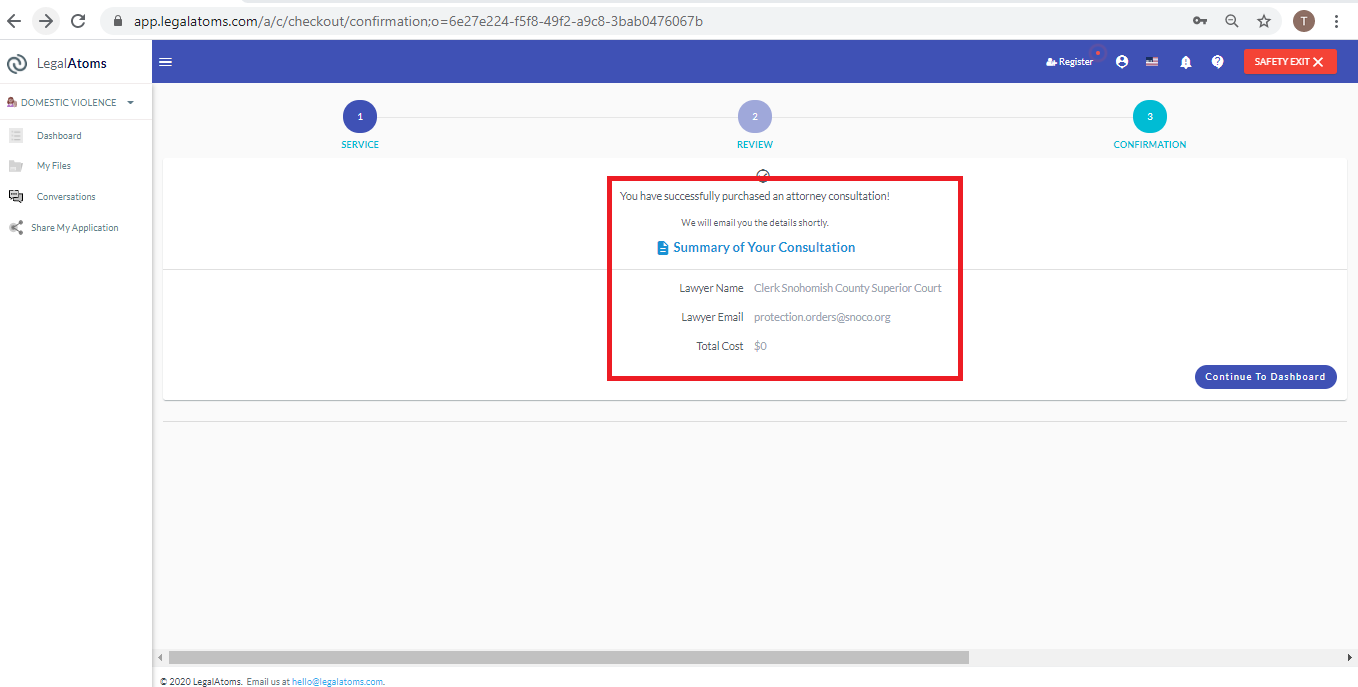1358x687 pixels.
Task: Open the saved passwords key icon
Action: pyautogui.click(x=1200, y=21)
